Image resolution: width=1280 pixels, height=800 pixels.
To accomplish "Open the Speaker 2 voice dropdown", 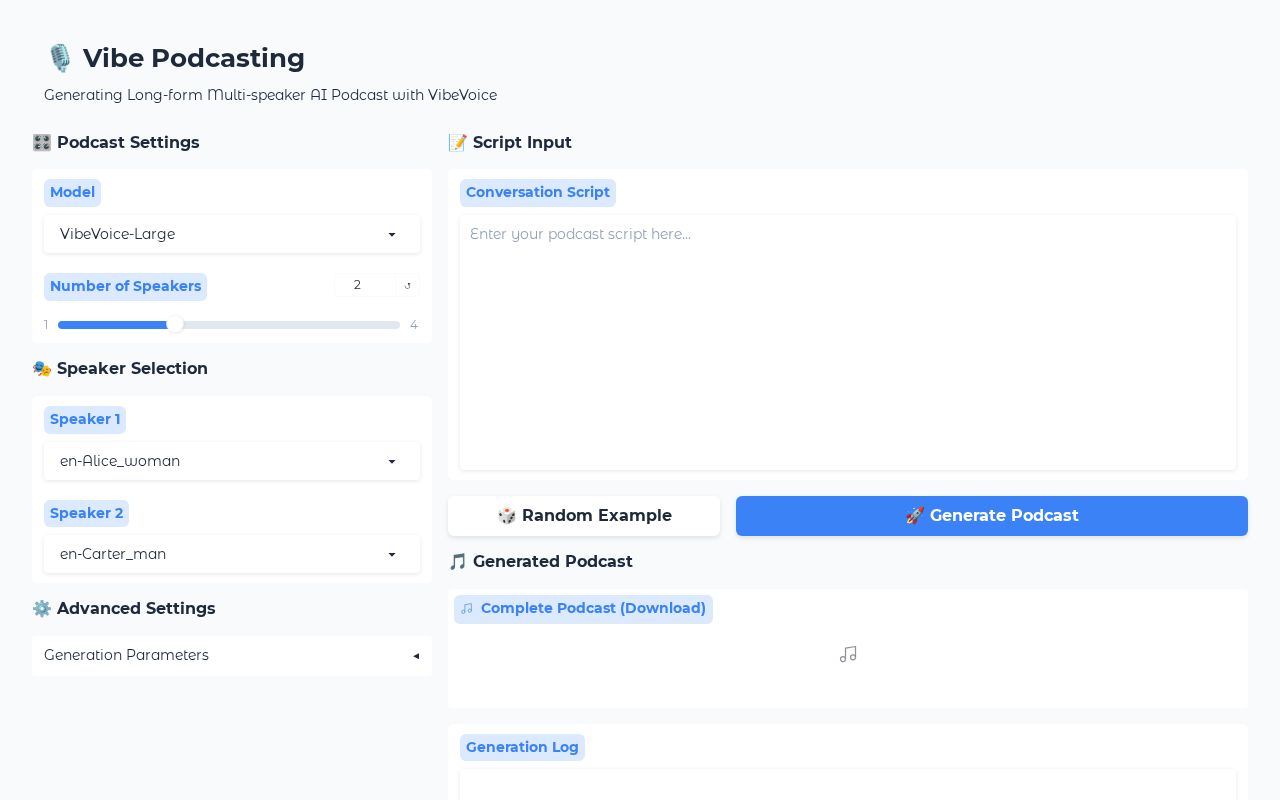I will pos(232,554).
